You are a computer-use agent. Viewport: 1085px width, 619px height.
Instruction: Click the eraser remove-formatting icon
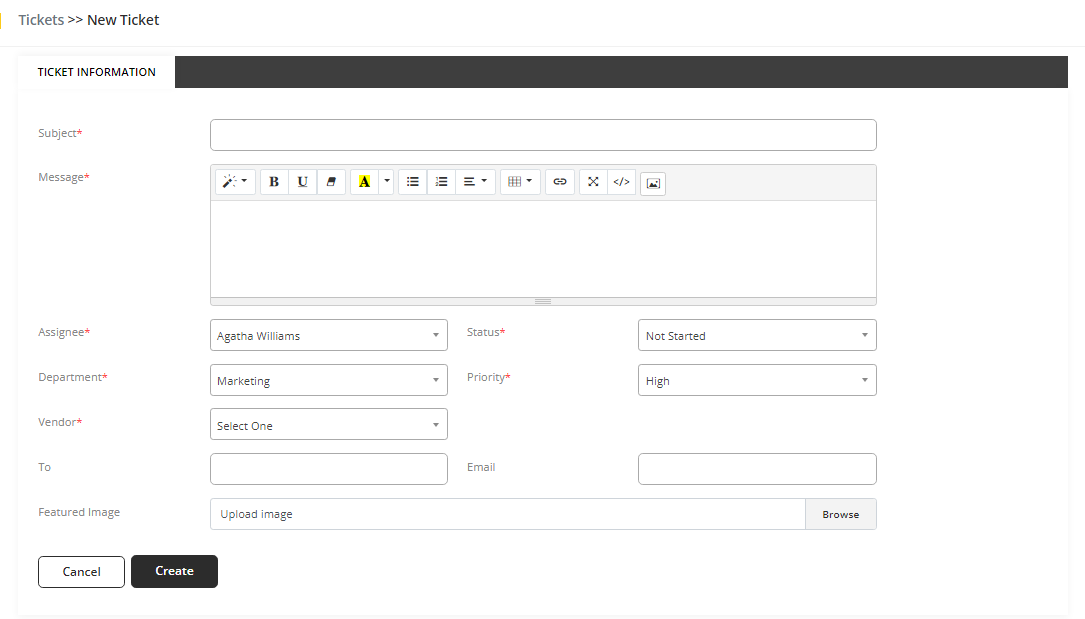[x=331, y=182]
